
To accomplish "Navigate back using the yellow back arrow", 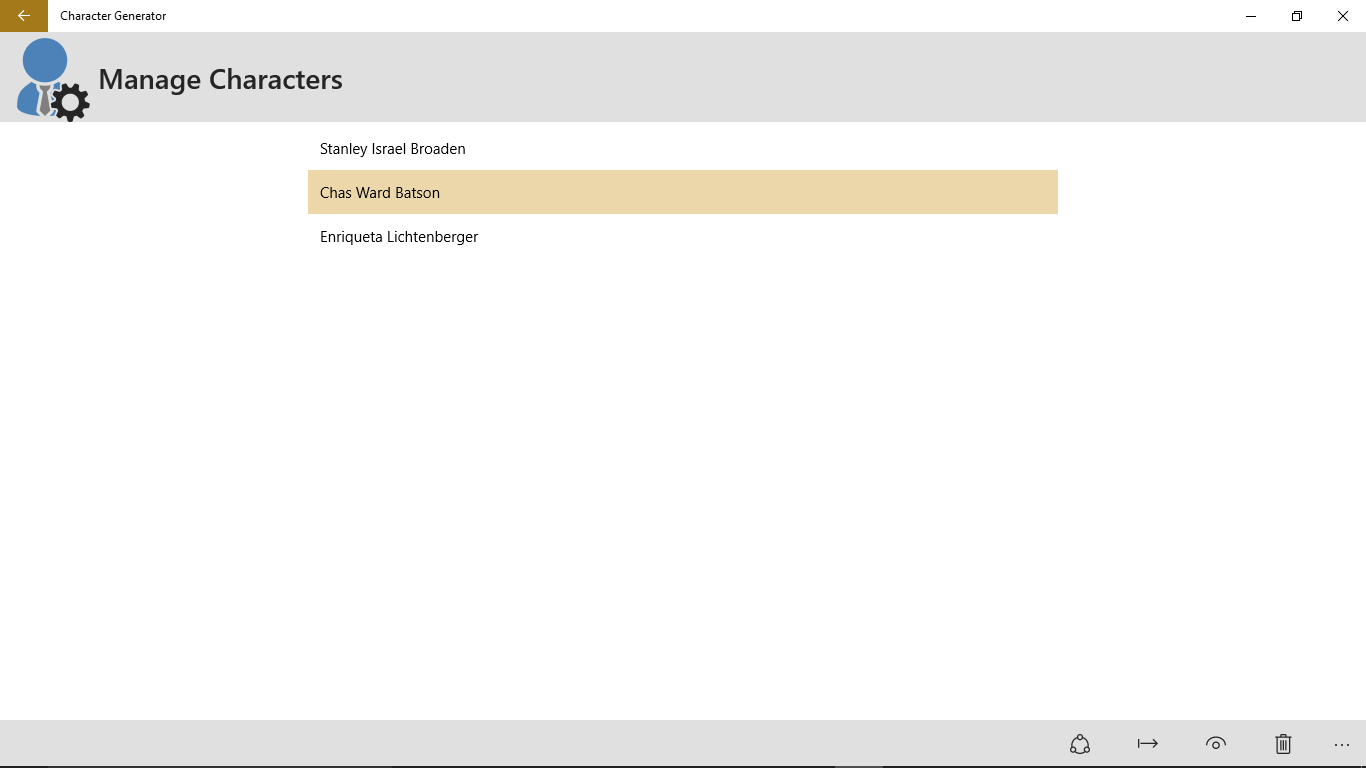I will [x=22, y=16].
